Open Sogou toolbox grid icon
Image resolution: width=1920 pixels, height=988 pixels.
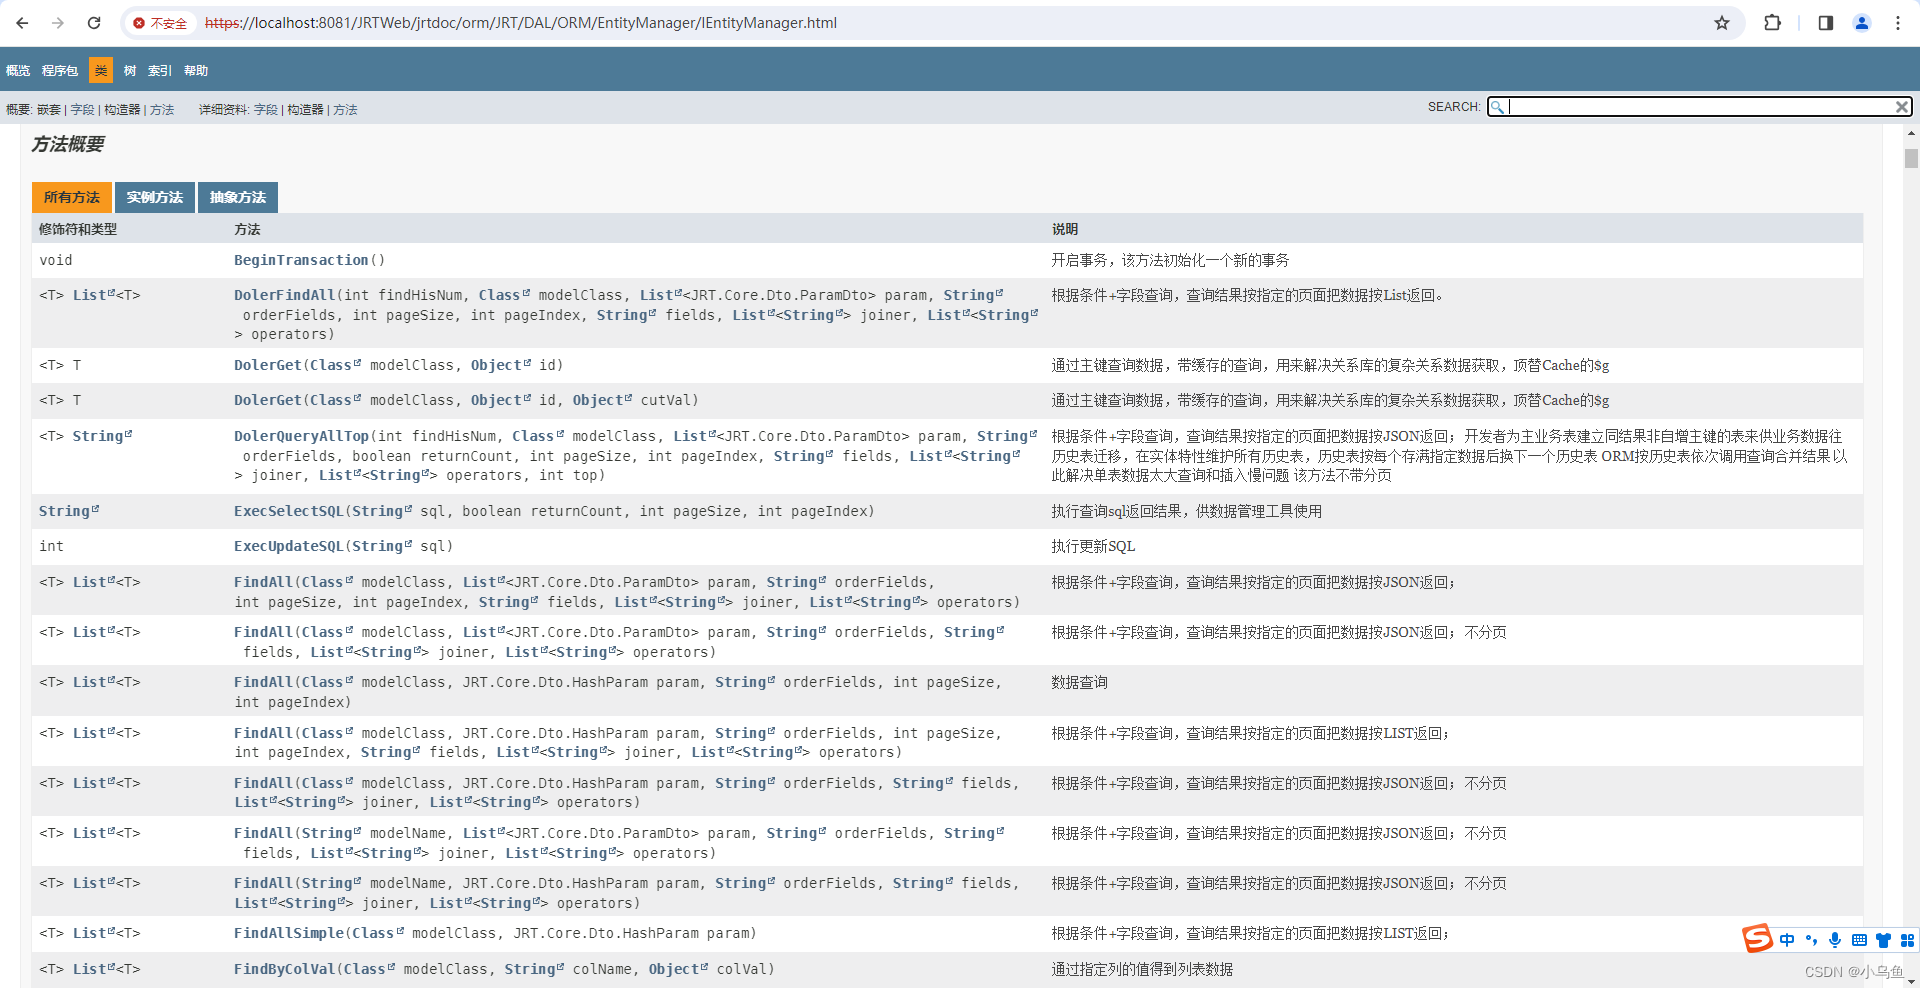coord(1907,940)
